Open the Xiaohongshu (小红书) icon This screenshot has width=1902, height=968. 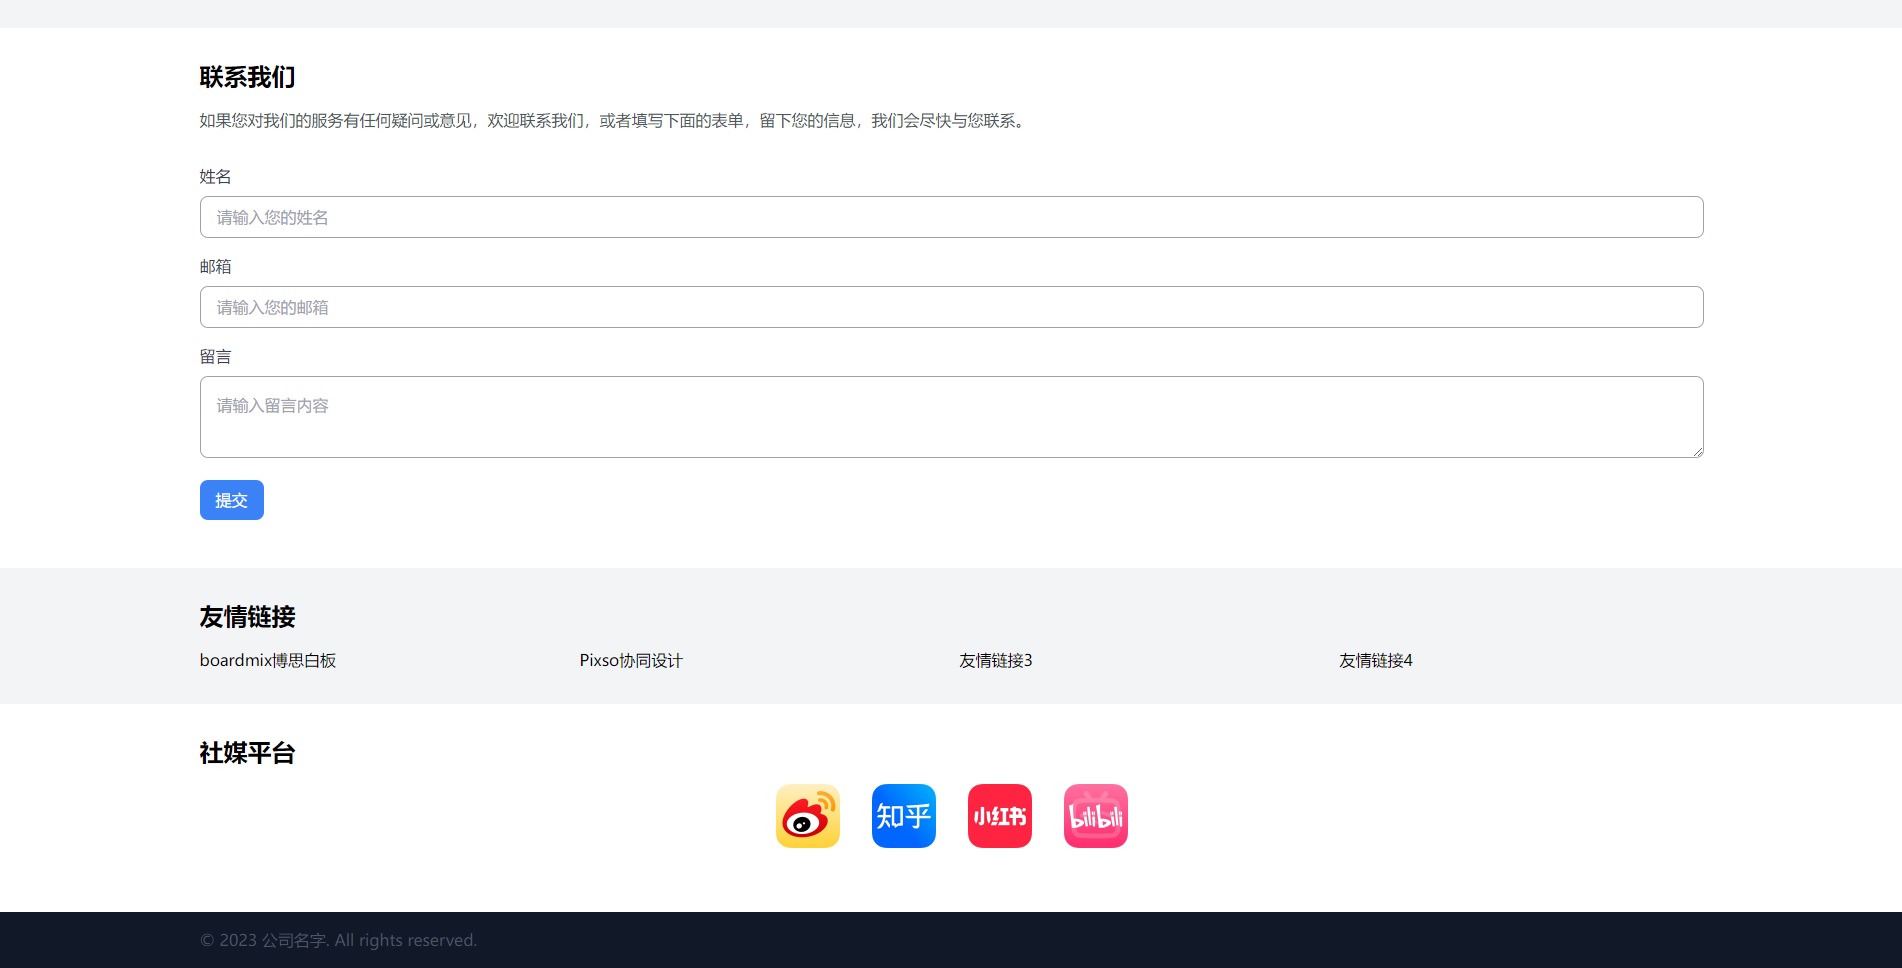click(999, 816)
